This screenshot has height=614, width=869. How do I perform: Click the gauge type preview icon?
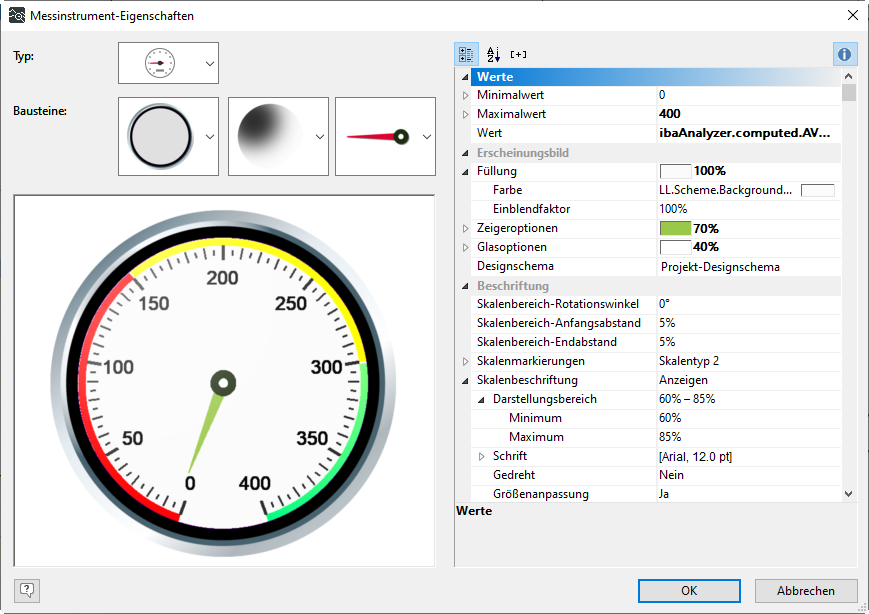(159, 63)
